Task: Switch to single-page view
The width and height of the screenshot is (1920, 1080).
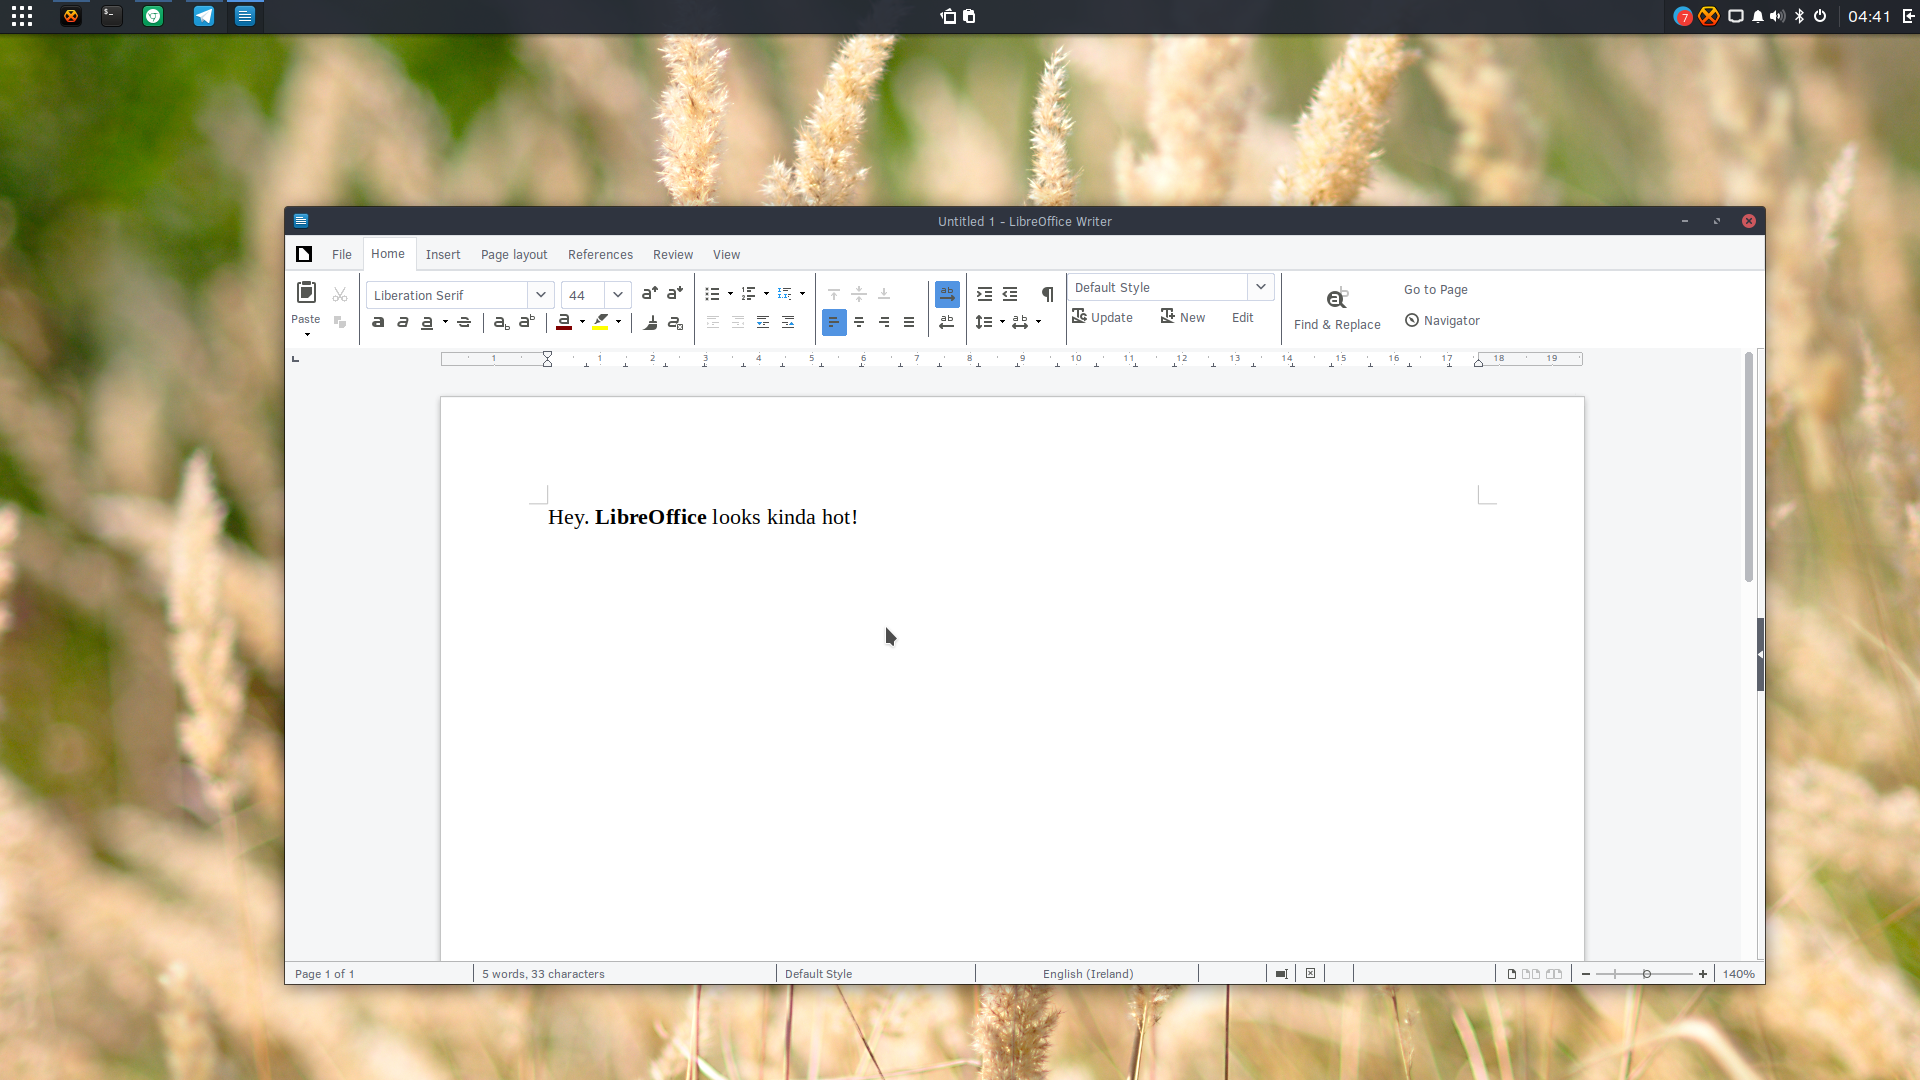Action: tap(1512, 974)
